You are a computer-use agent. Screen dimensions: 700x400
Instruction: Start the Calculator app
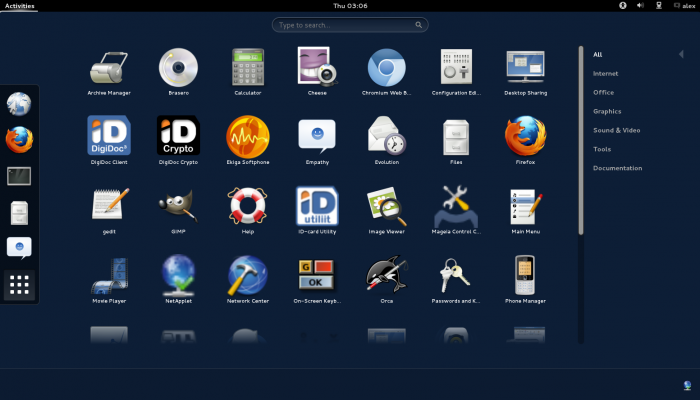pos(248,71)
